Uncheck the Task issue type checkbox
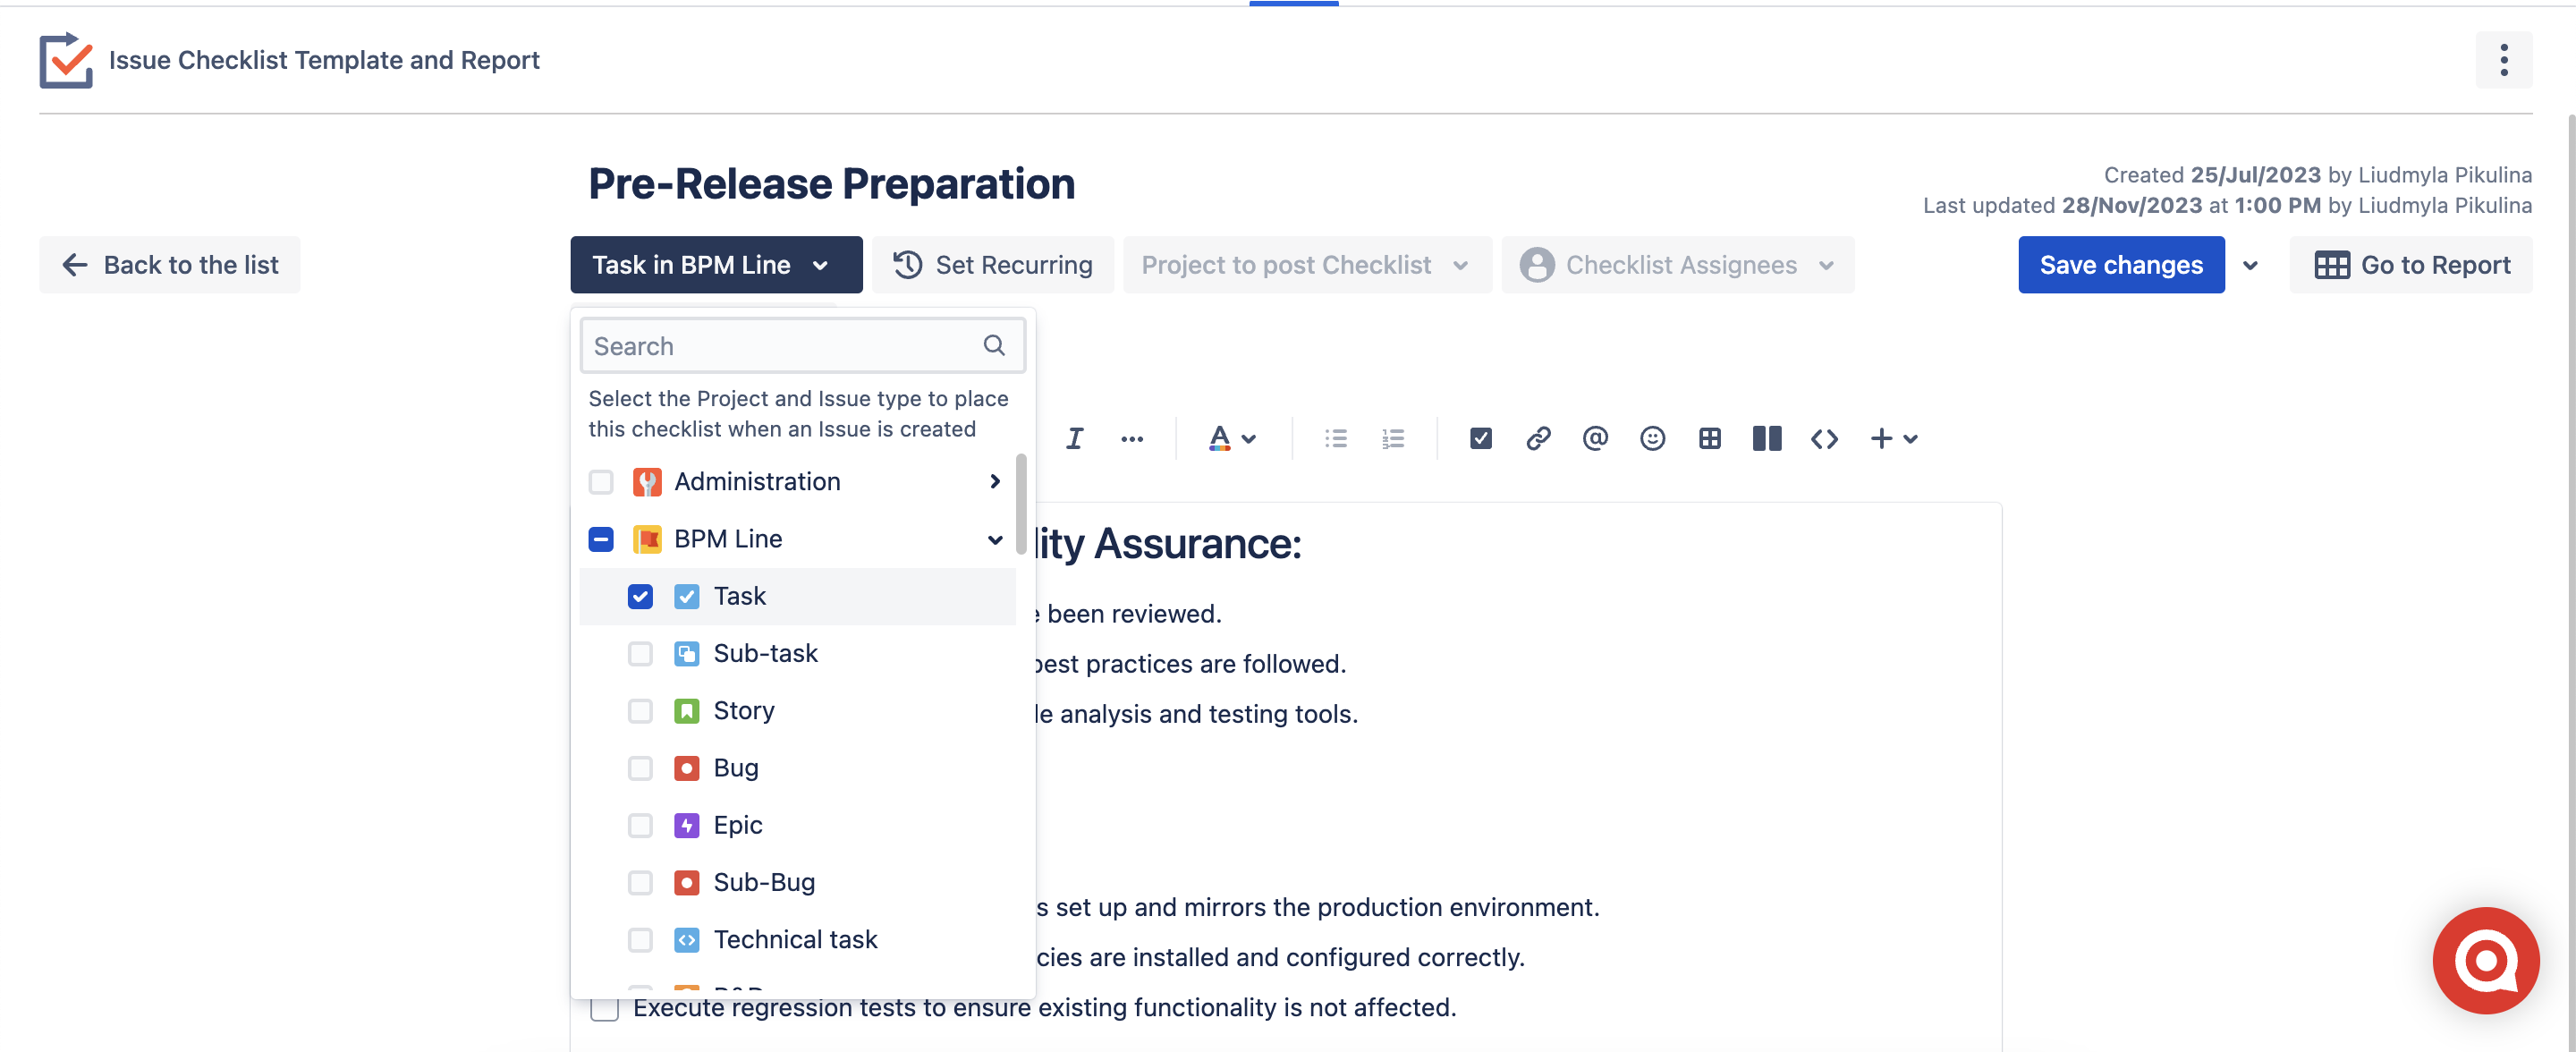 point(640,596)
